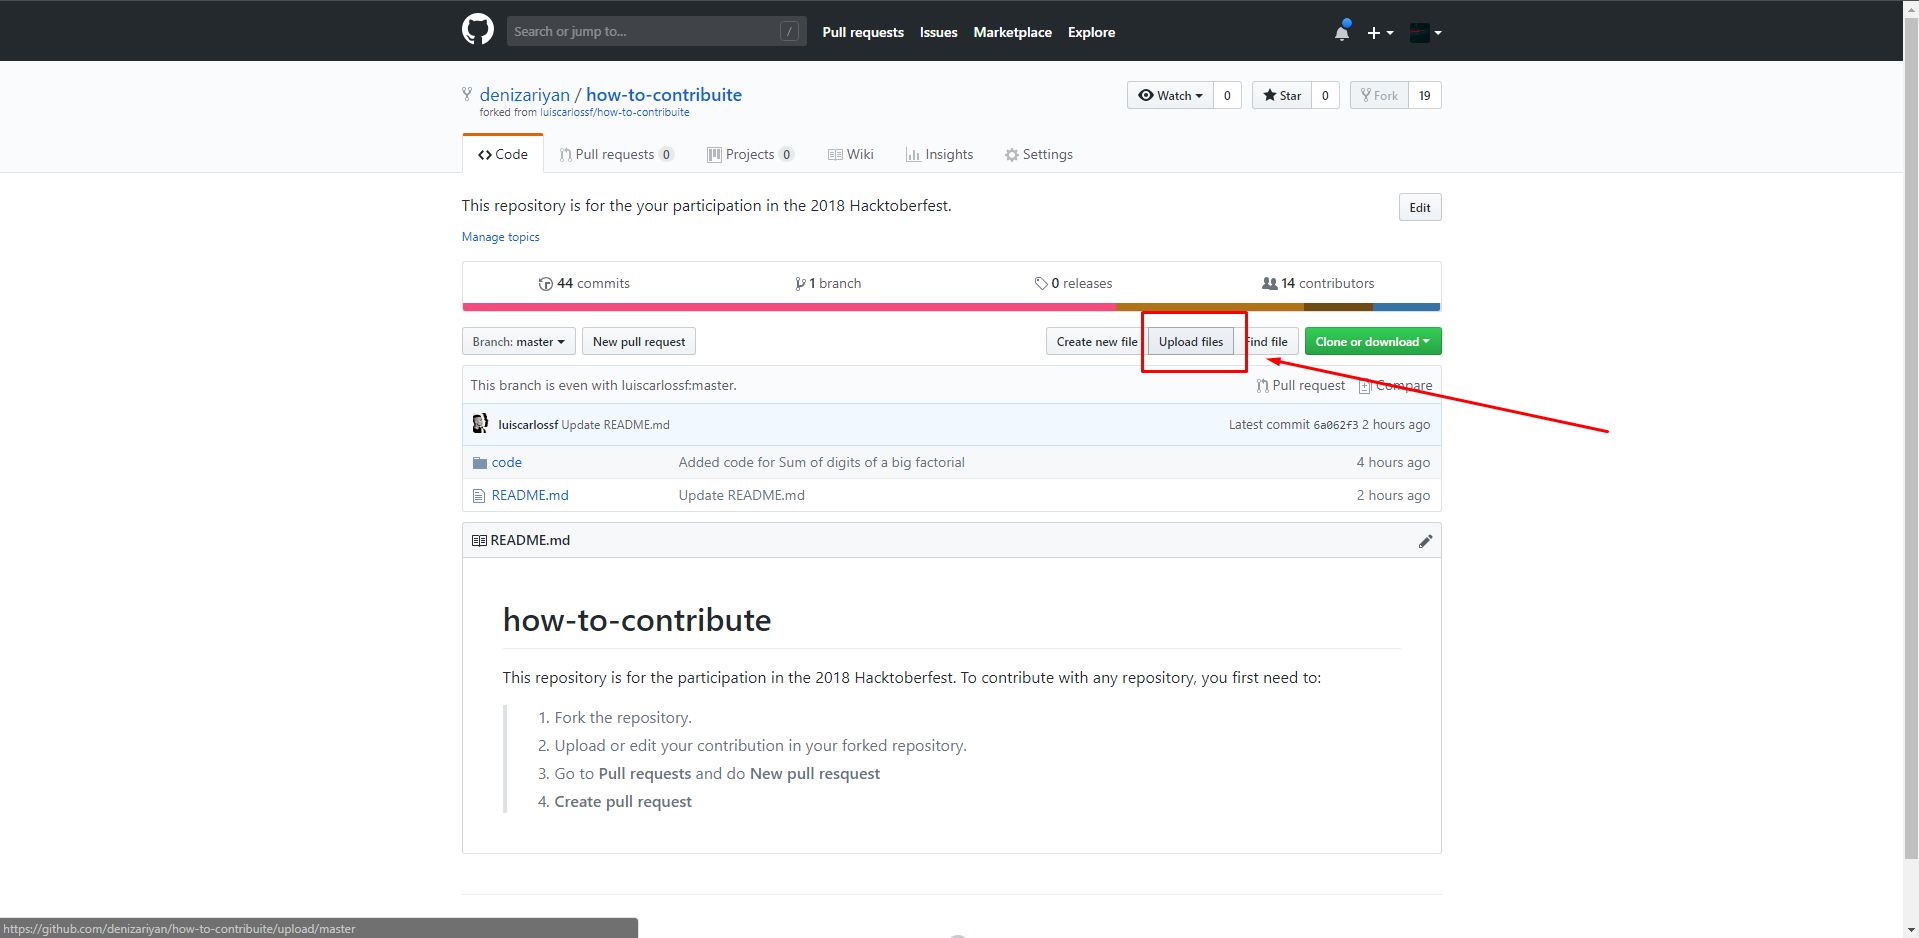Image resolution: width=1919 pixels, height=938 pixels.
Task: Click Manage topics
Action: coord(500,237)
